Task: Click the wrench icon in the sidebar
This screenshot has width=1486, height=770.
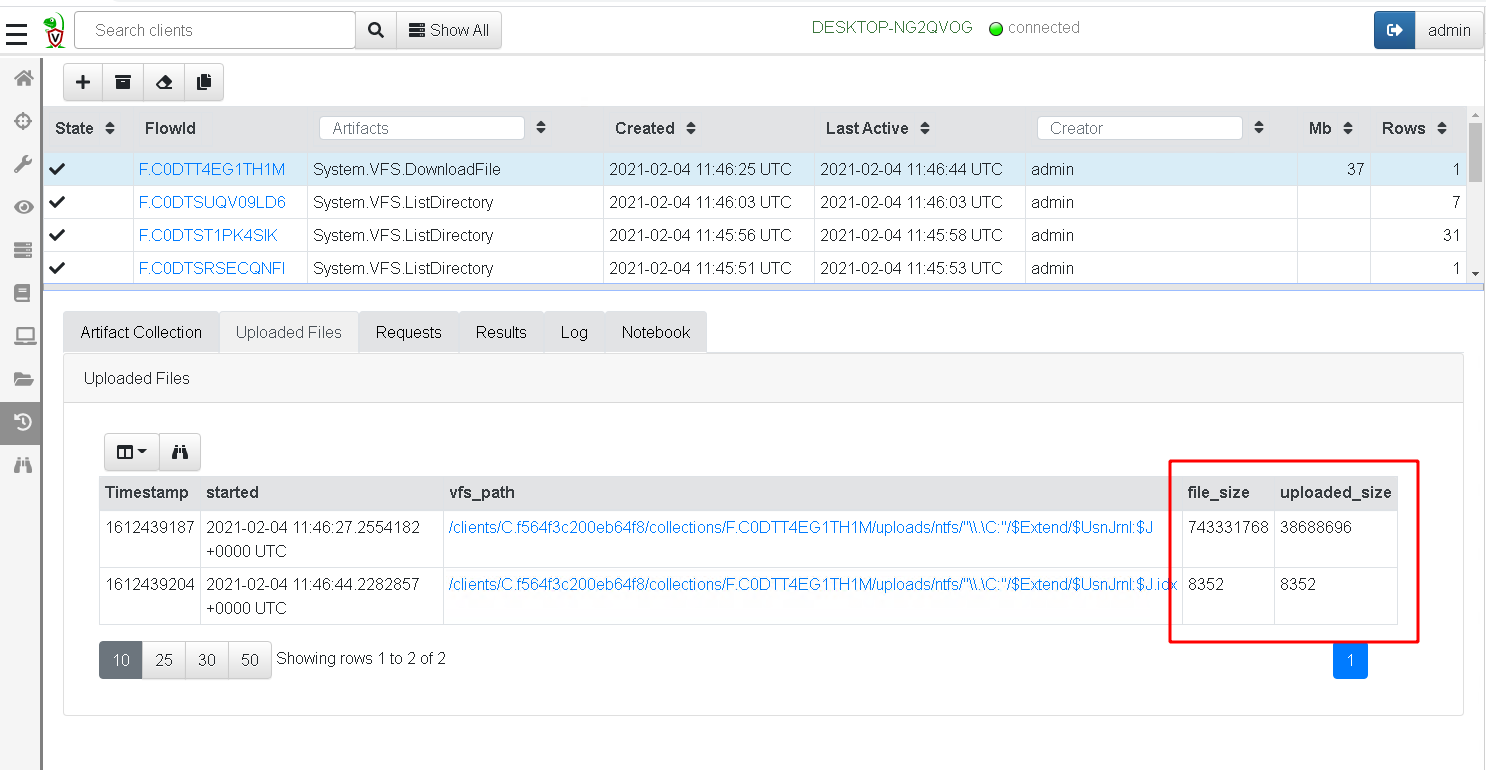Action: (23, 164)
